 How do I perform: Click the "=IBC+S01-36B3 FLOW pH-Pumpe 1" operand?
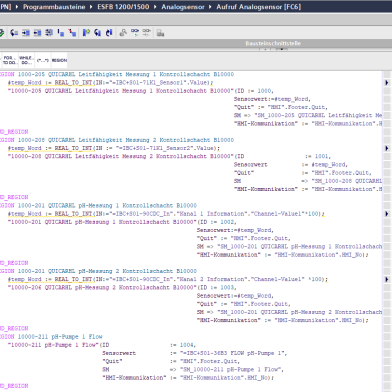coord(233,353)
